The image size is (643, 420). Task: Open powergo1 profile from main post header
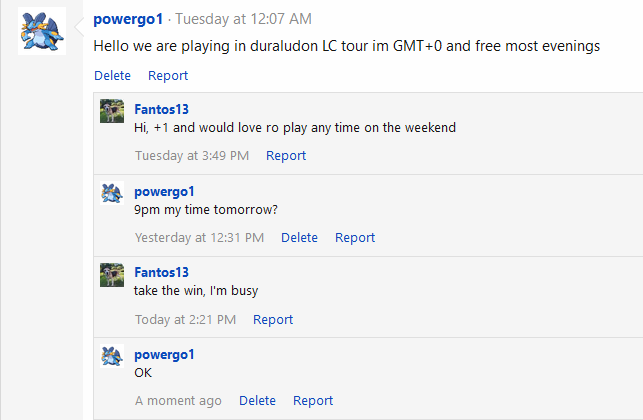tap(128, 19)
